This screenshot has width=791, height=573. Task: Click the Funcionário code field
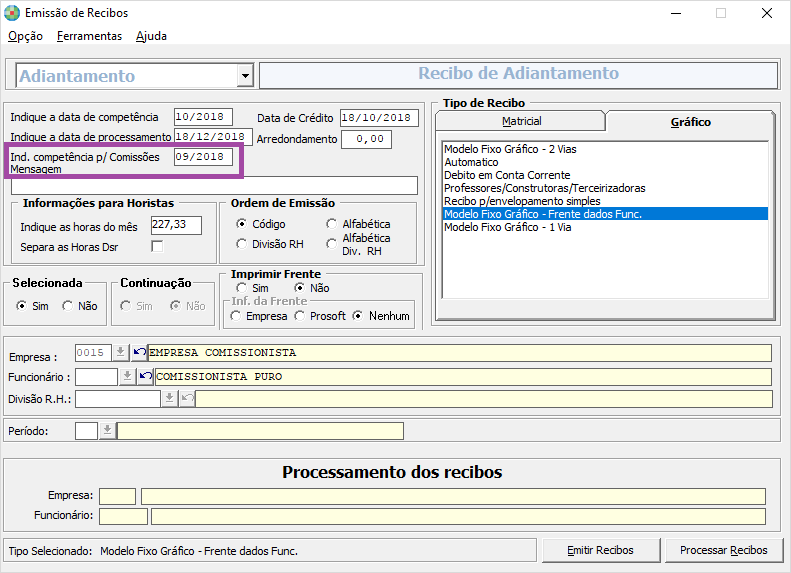(x=96, y=377)
